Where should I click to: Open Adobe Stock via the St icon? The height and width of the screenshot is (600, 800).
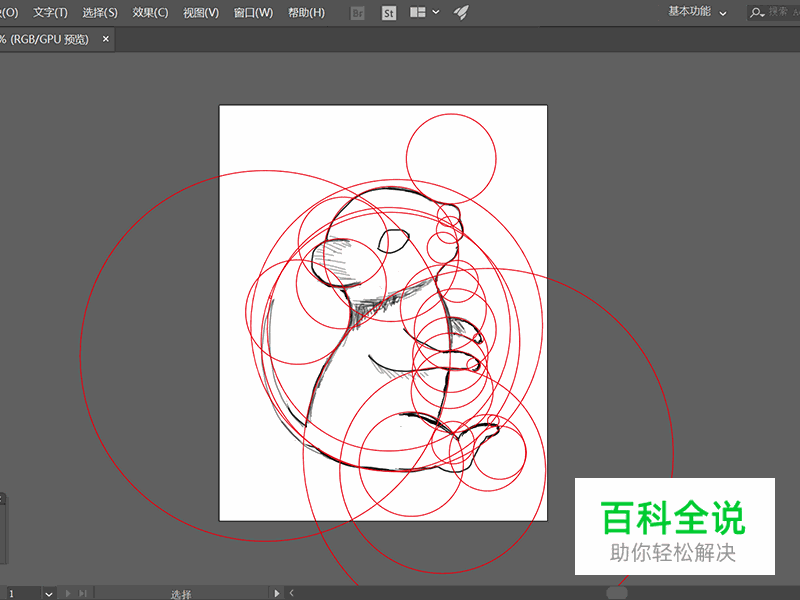point(388,12)
